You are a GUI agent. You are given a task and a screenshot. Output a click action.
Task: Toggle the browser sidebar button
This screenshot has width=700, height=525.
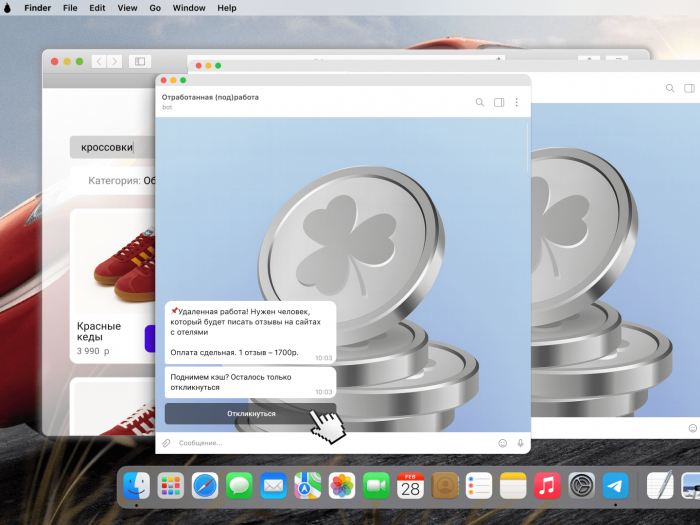pyautogui.click(x=140, y=61)
